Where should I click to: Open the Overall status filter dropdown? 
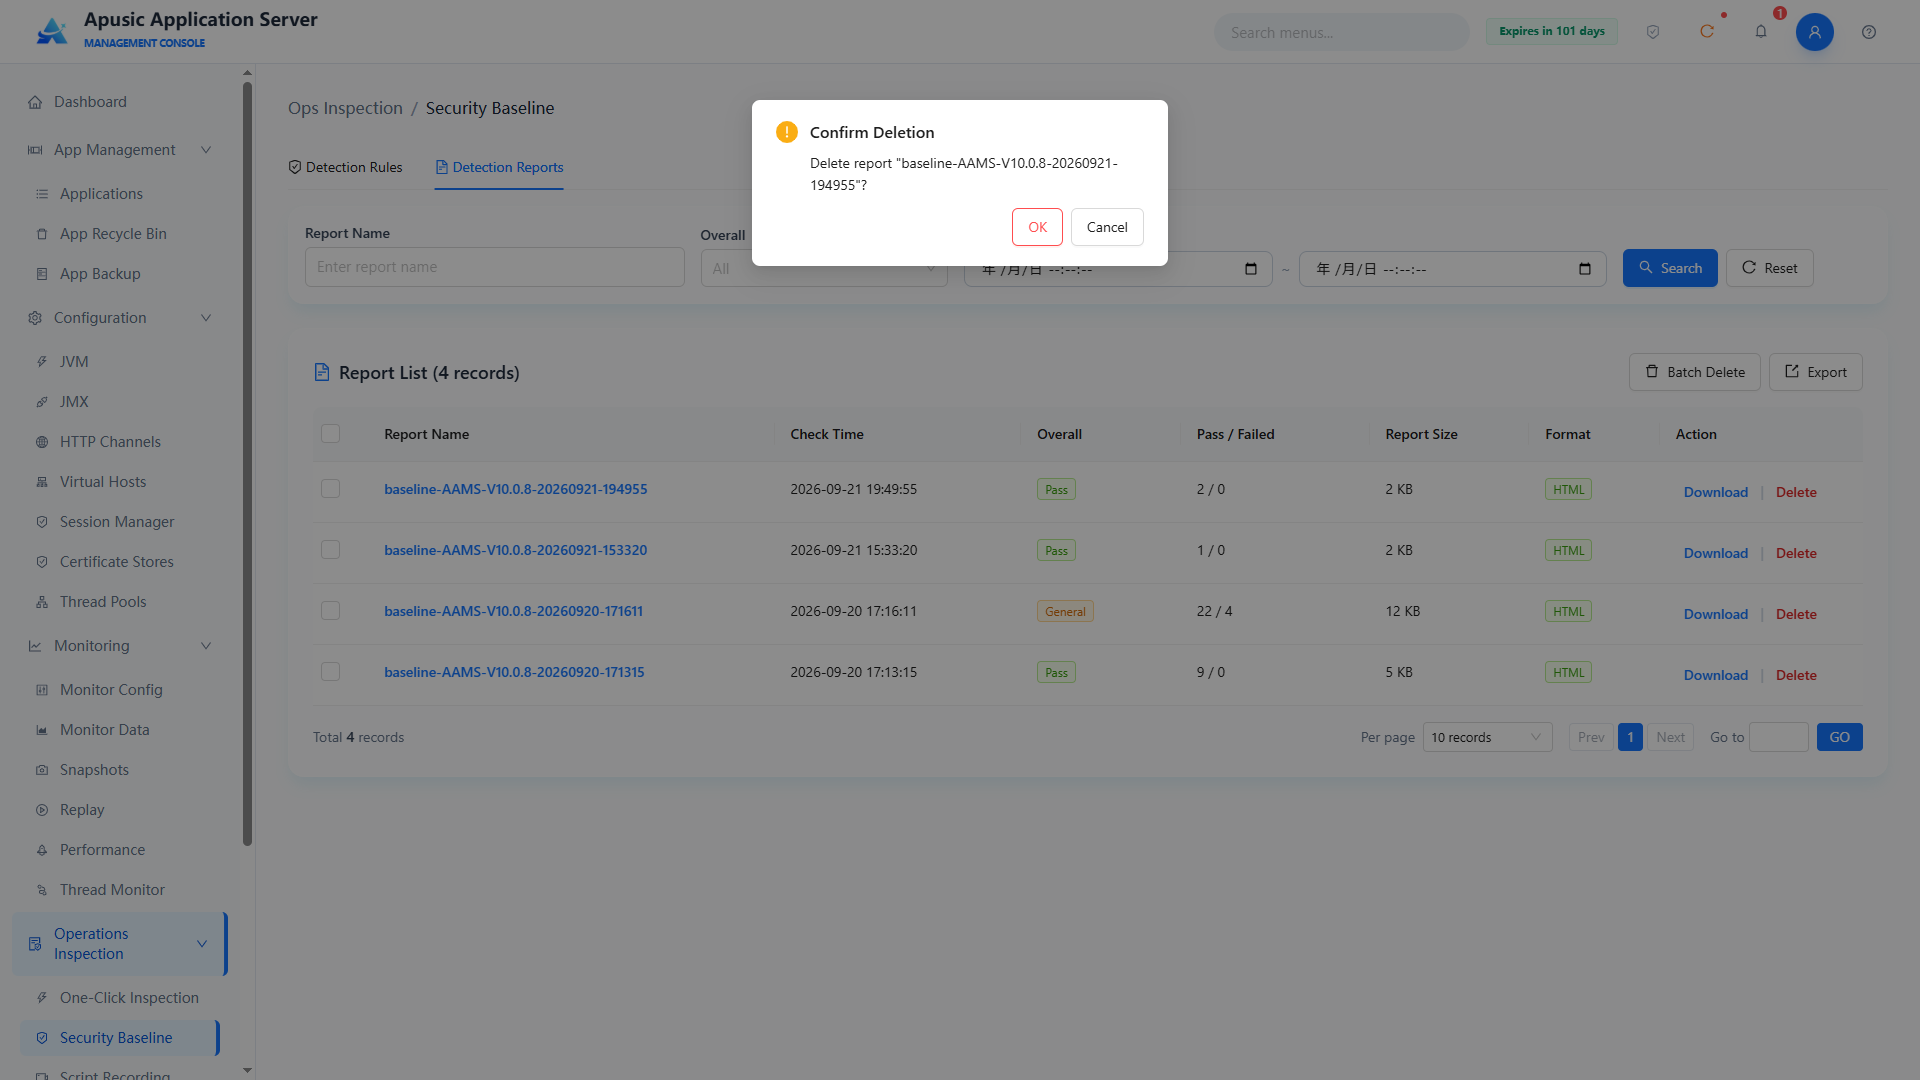824,268
